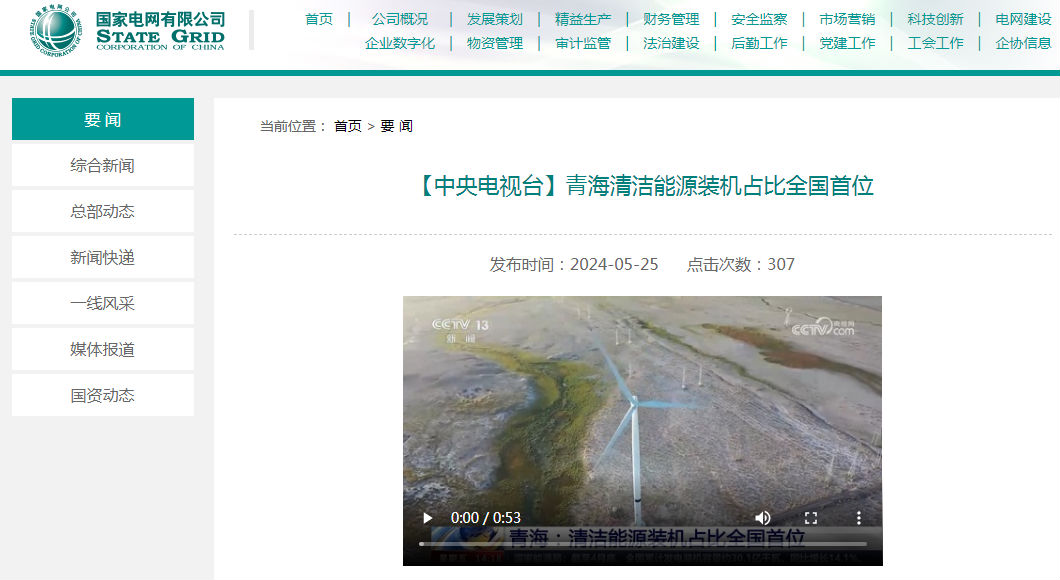1060x580 pixels.
Task: Click the article title heading
Action: (x=643, y=185)
